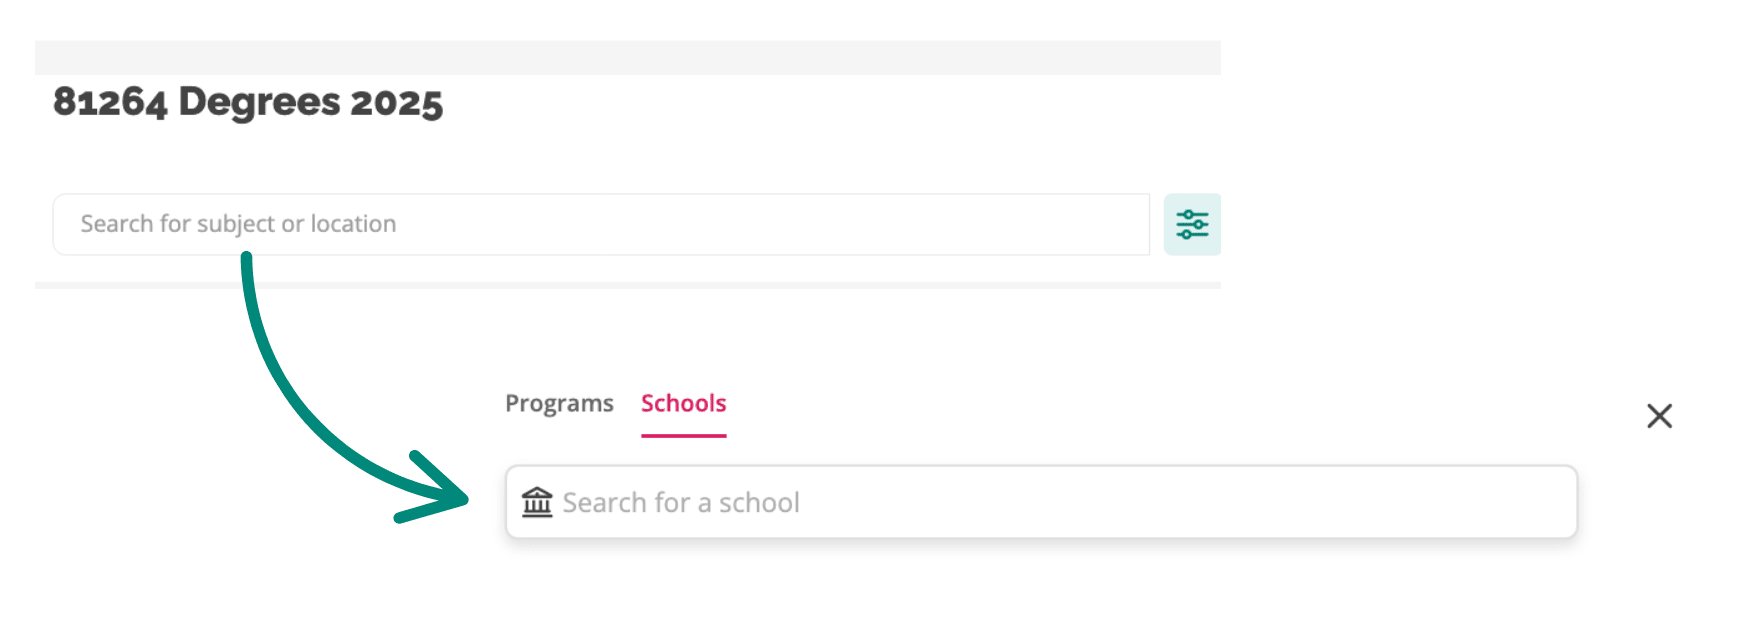Click the bank icon left of the placeholder
1745x626 pixels.
(x=537, y=502)
